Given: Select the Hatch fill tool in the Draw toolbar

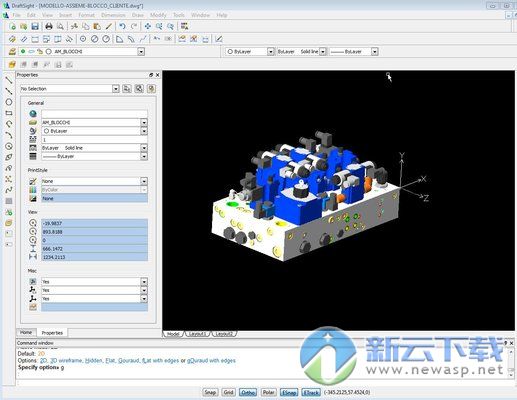Looking at the screenshot, I should pos(9,201).
